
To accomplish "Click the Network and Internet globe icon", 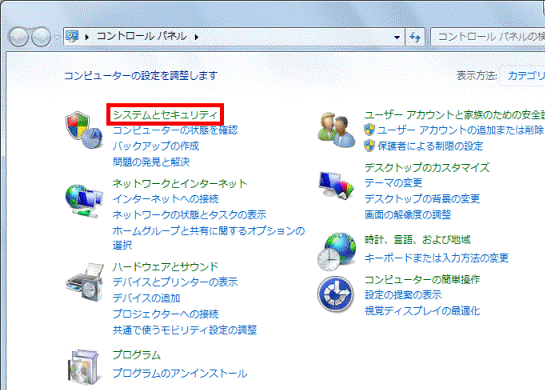I will coord(84,201).
